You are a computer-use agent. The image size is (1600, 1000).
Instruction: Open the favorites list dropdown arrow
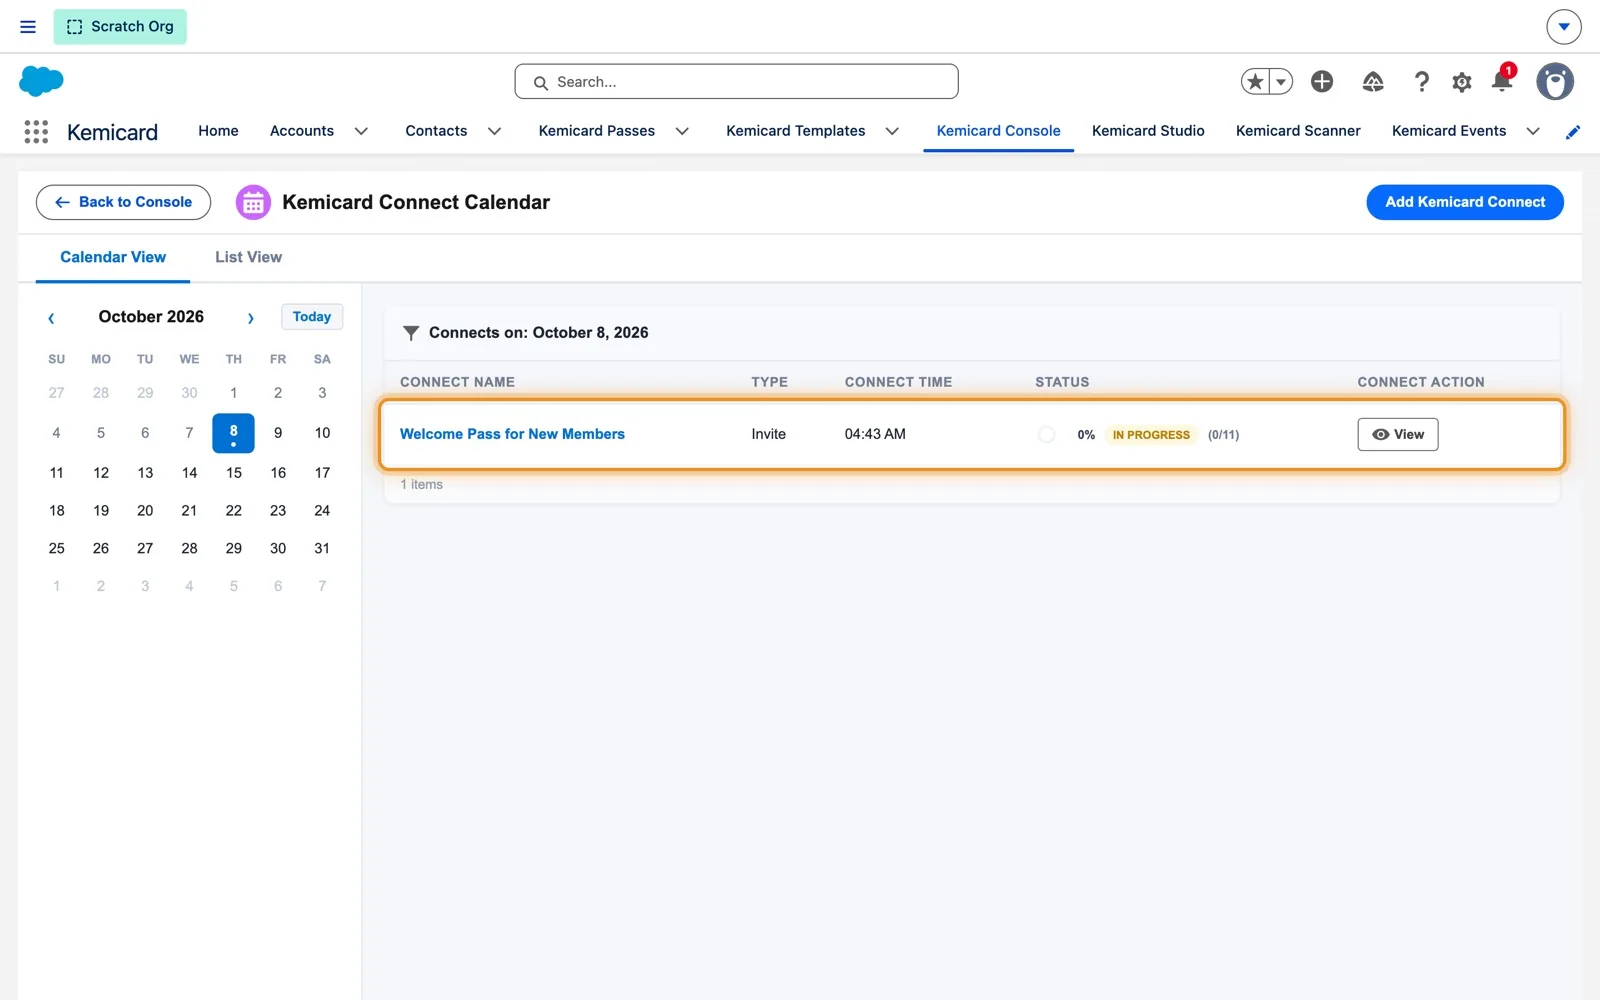(1281, 82)
